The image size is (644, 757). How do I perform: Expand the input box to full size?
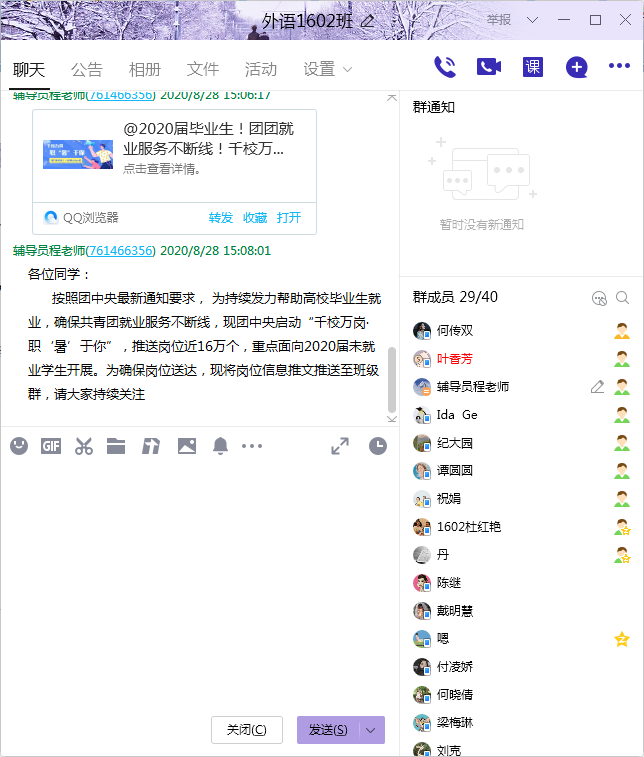pos(340,446)
